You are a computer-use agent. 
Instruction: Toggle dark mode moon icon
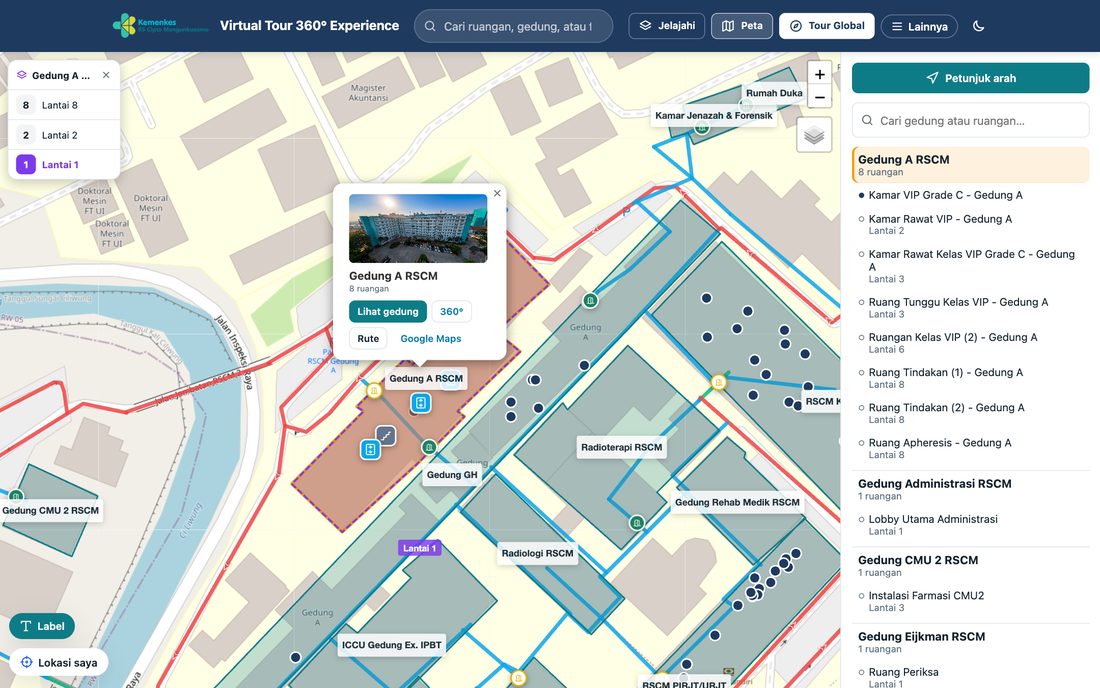point(979,26)
